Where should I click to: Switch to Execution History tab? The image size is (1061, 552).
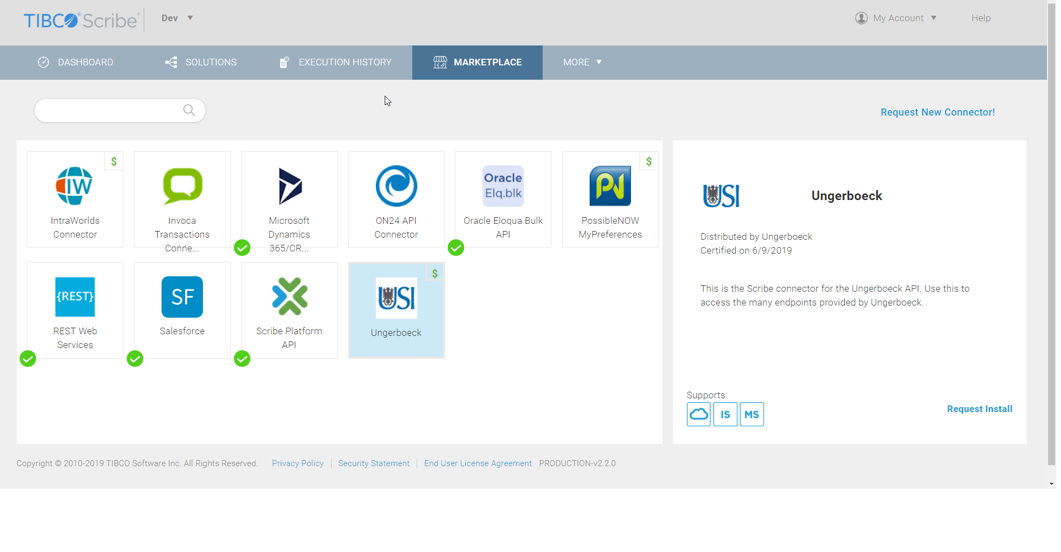click(335, 62)
